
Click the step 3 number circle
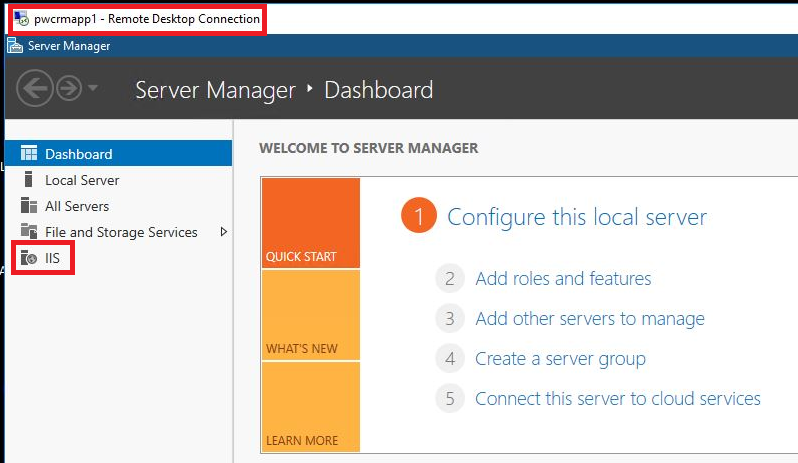click(x=450, y=319)
